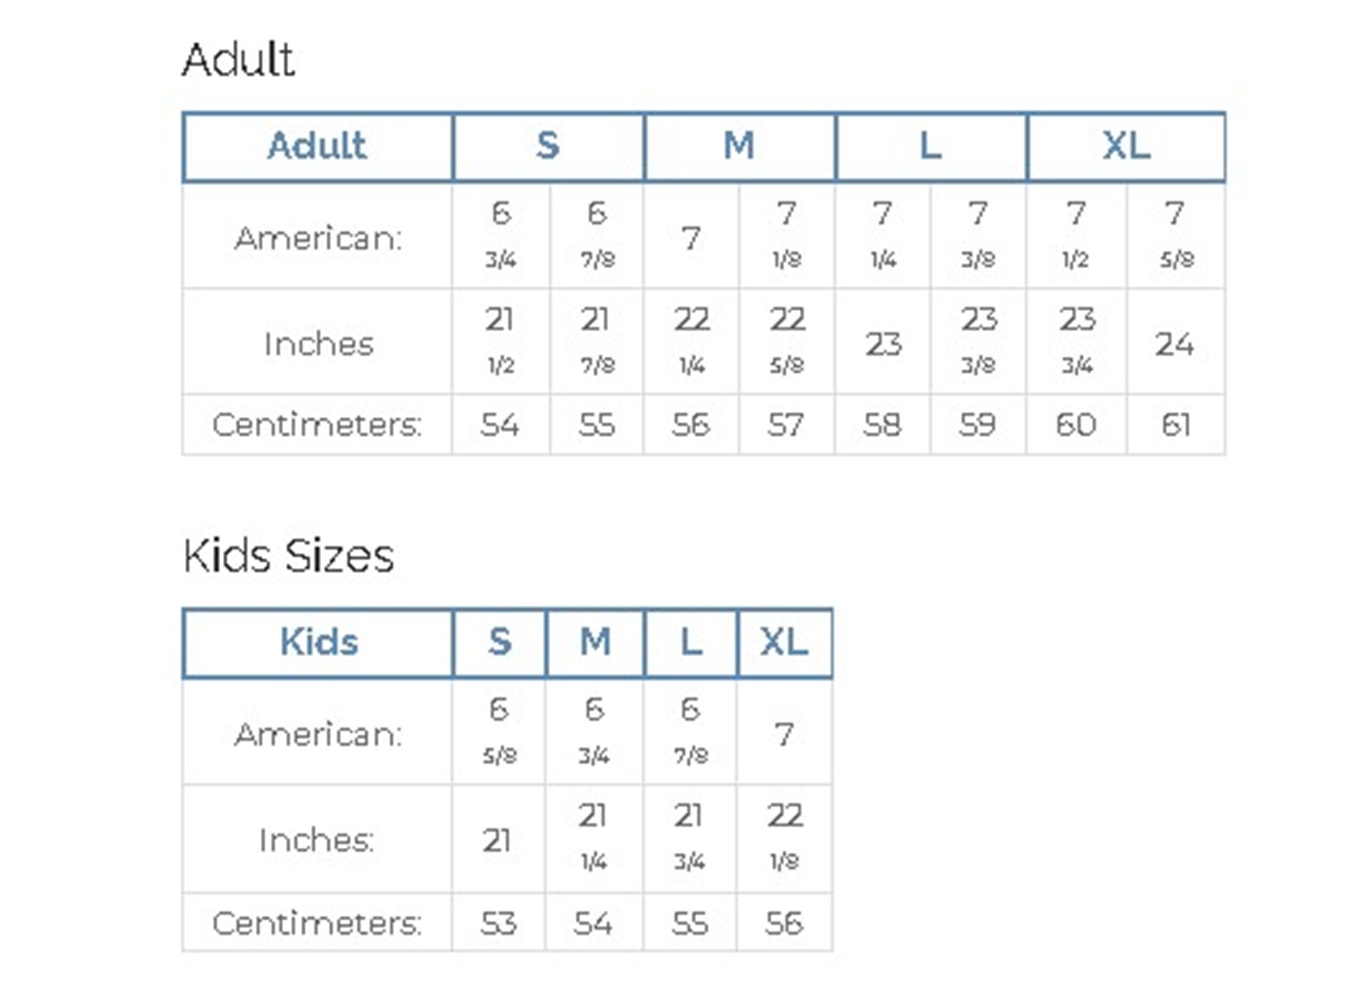Viewport: 1370px width, 1000px height.
Task: Click the plain 'Adult' heading above the table
Action: coord(238,60)
